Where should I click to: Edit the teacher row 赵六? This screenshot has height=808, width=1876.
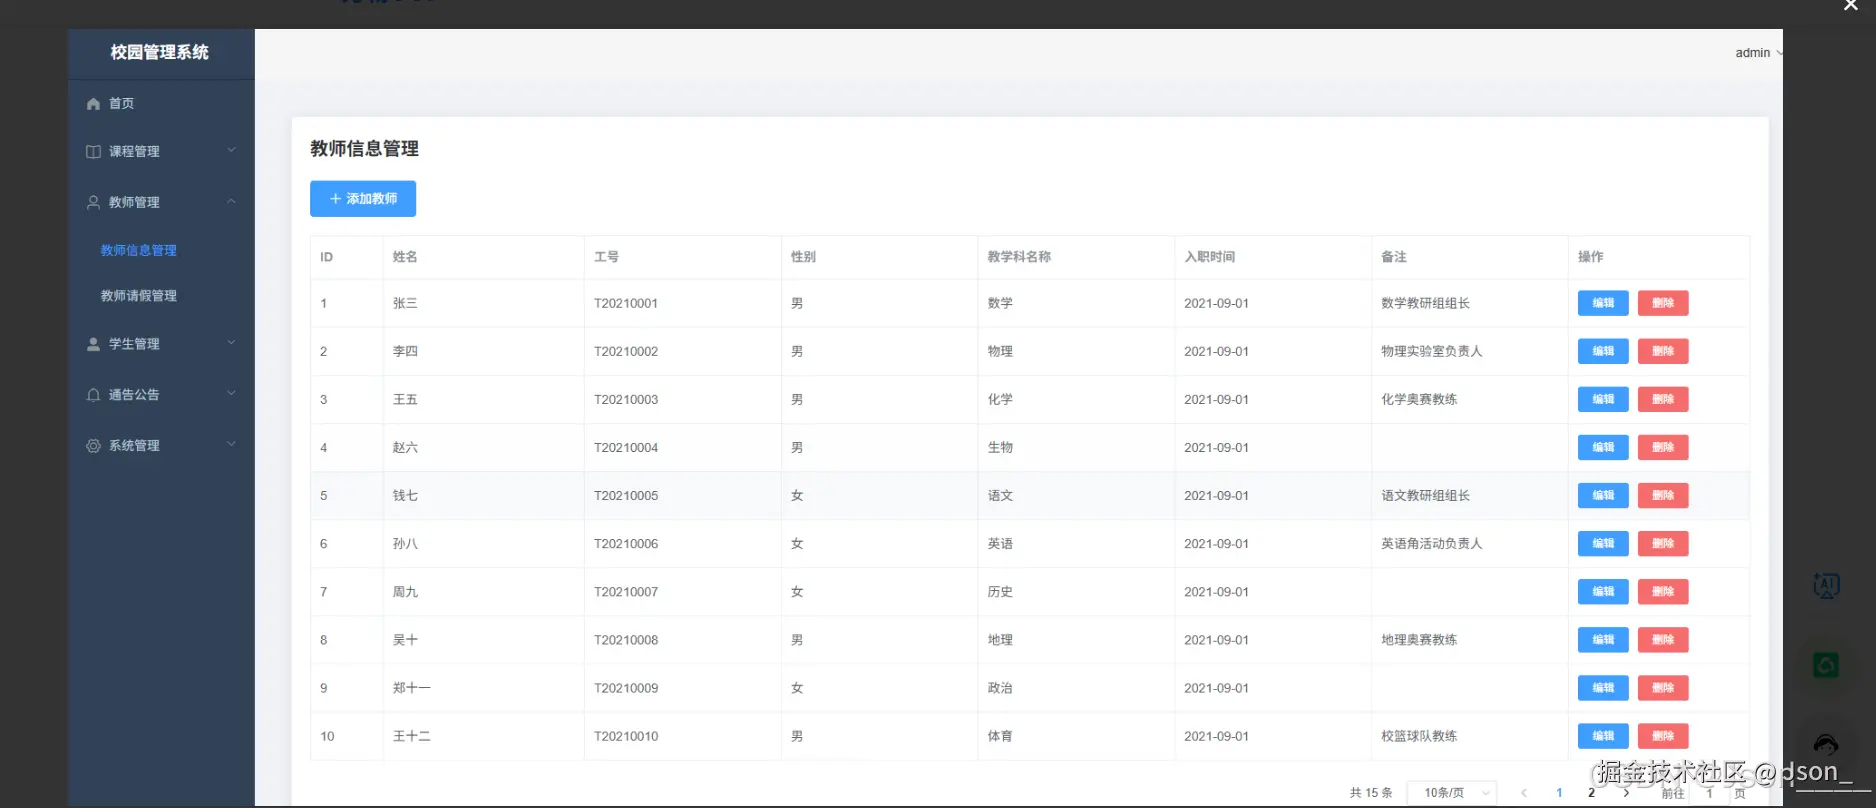tap(1603, 447)
